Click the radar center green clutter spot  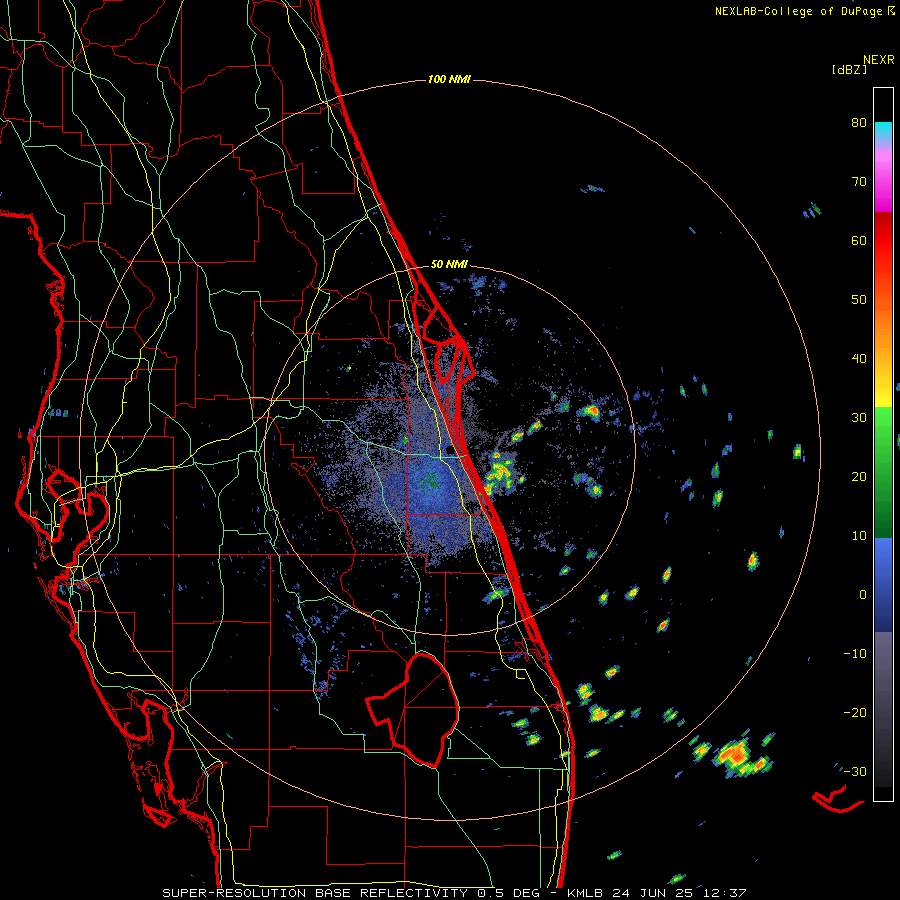[429, 481]
